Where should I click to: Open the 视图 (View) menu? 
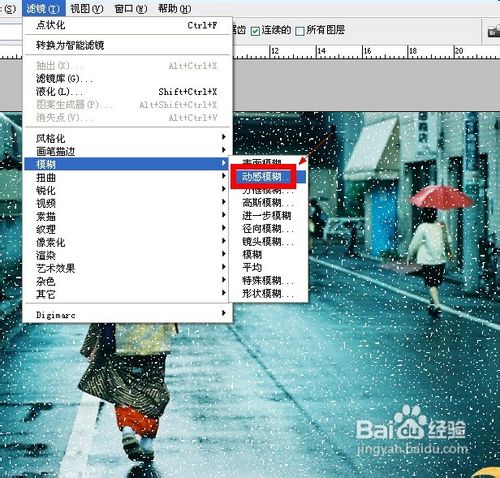(x=87, y=8)
